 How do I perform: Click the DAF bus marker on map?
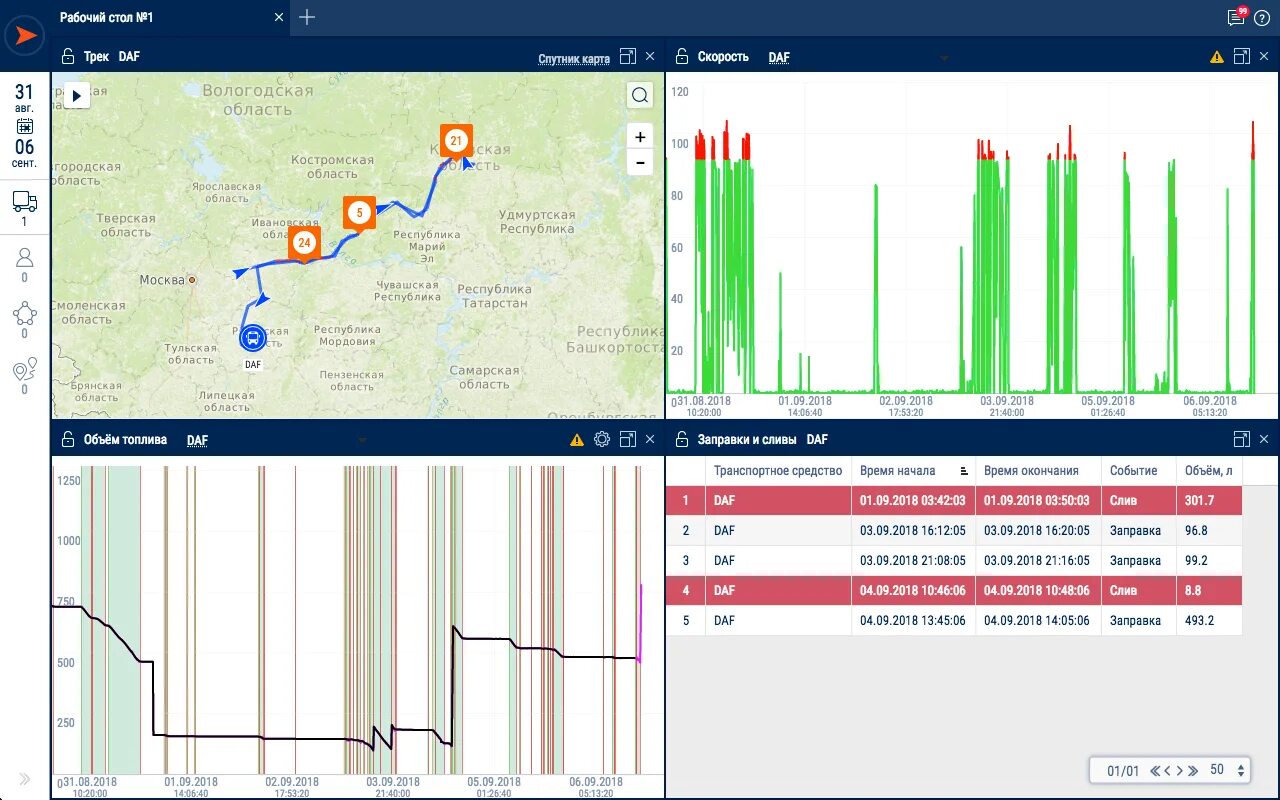(253, 338)
